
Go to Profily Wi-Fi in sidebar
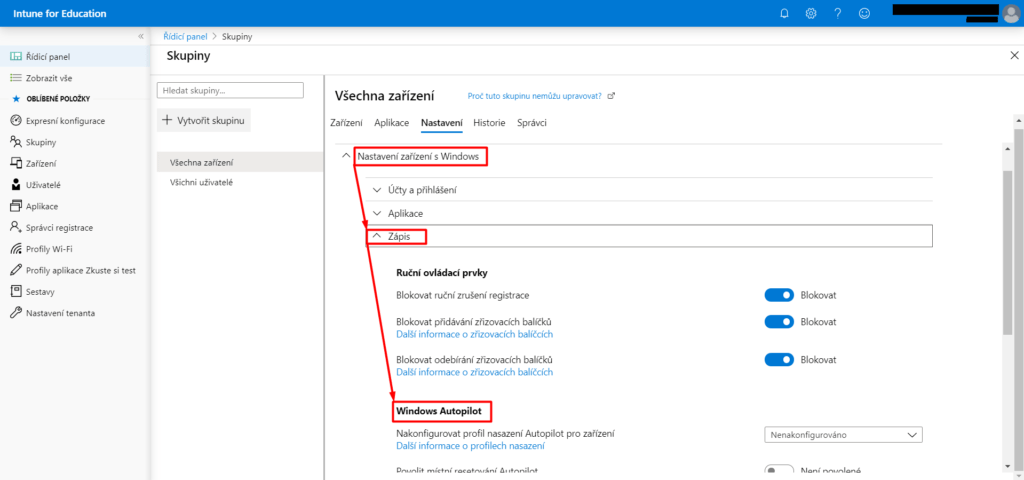tap(48, 248)
